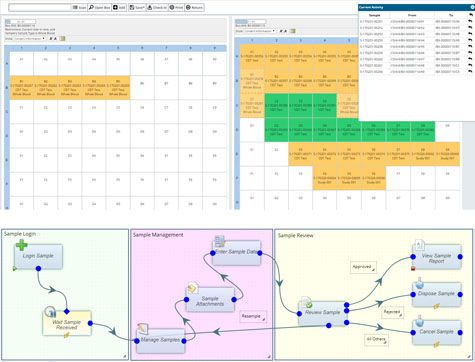475x362 pixels.
Task: Save changes with the Save toolbar button
Action: pos(137,7)
